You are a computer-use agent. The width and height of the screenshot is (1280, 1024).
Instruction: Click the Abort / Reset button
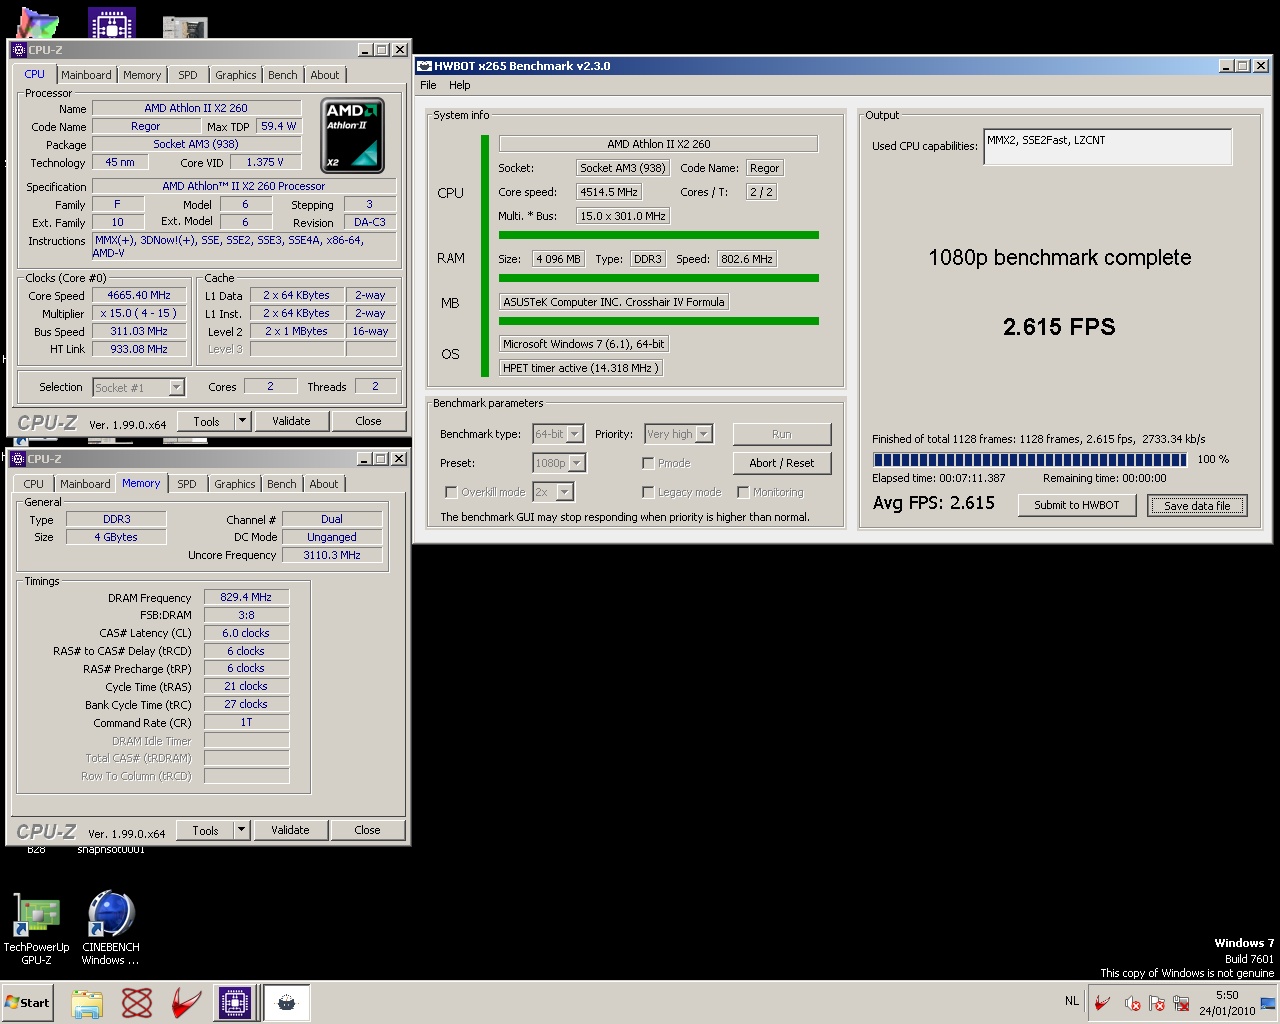782,463
